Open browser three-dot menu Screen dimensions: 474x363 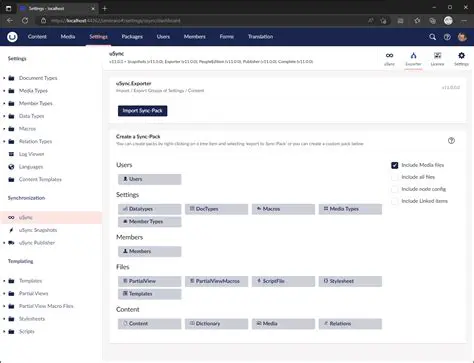pos(464,21)
